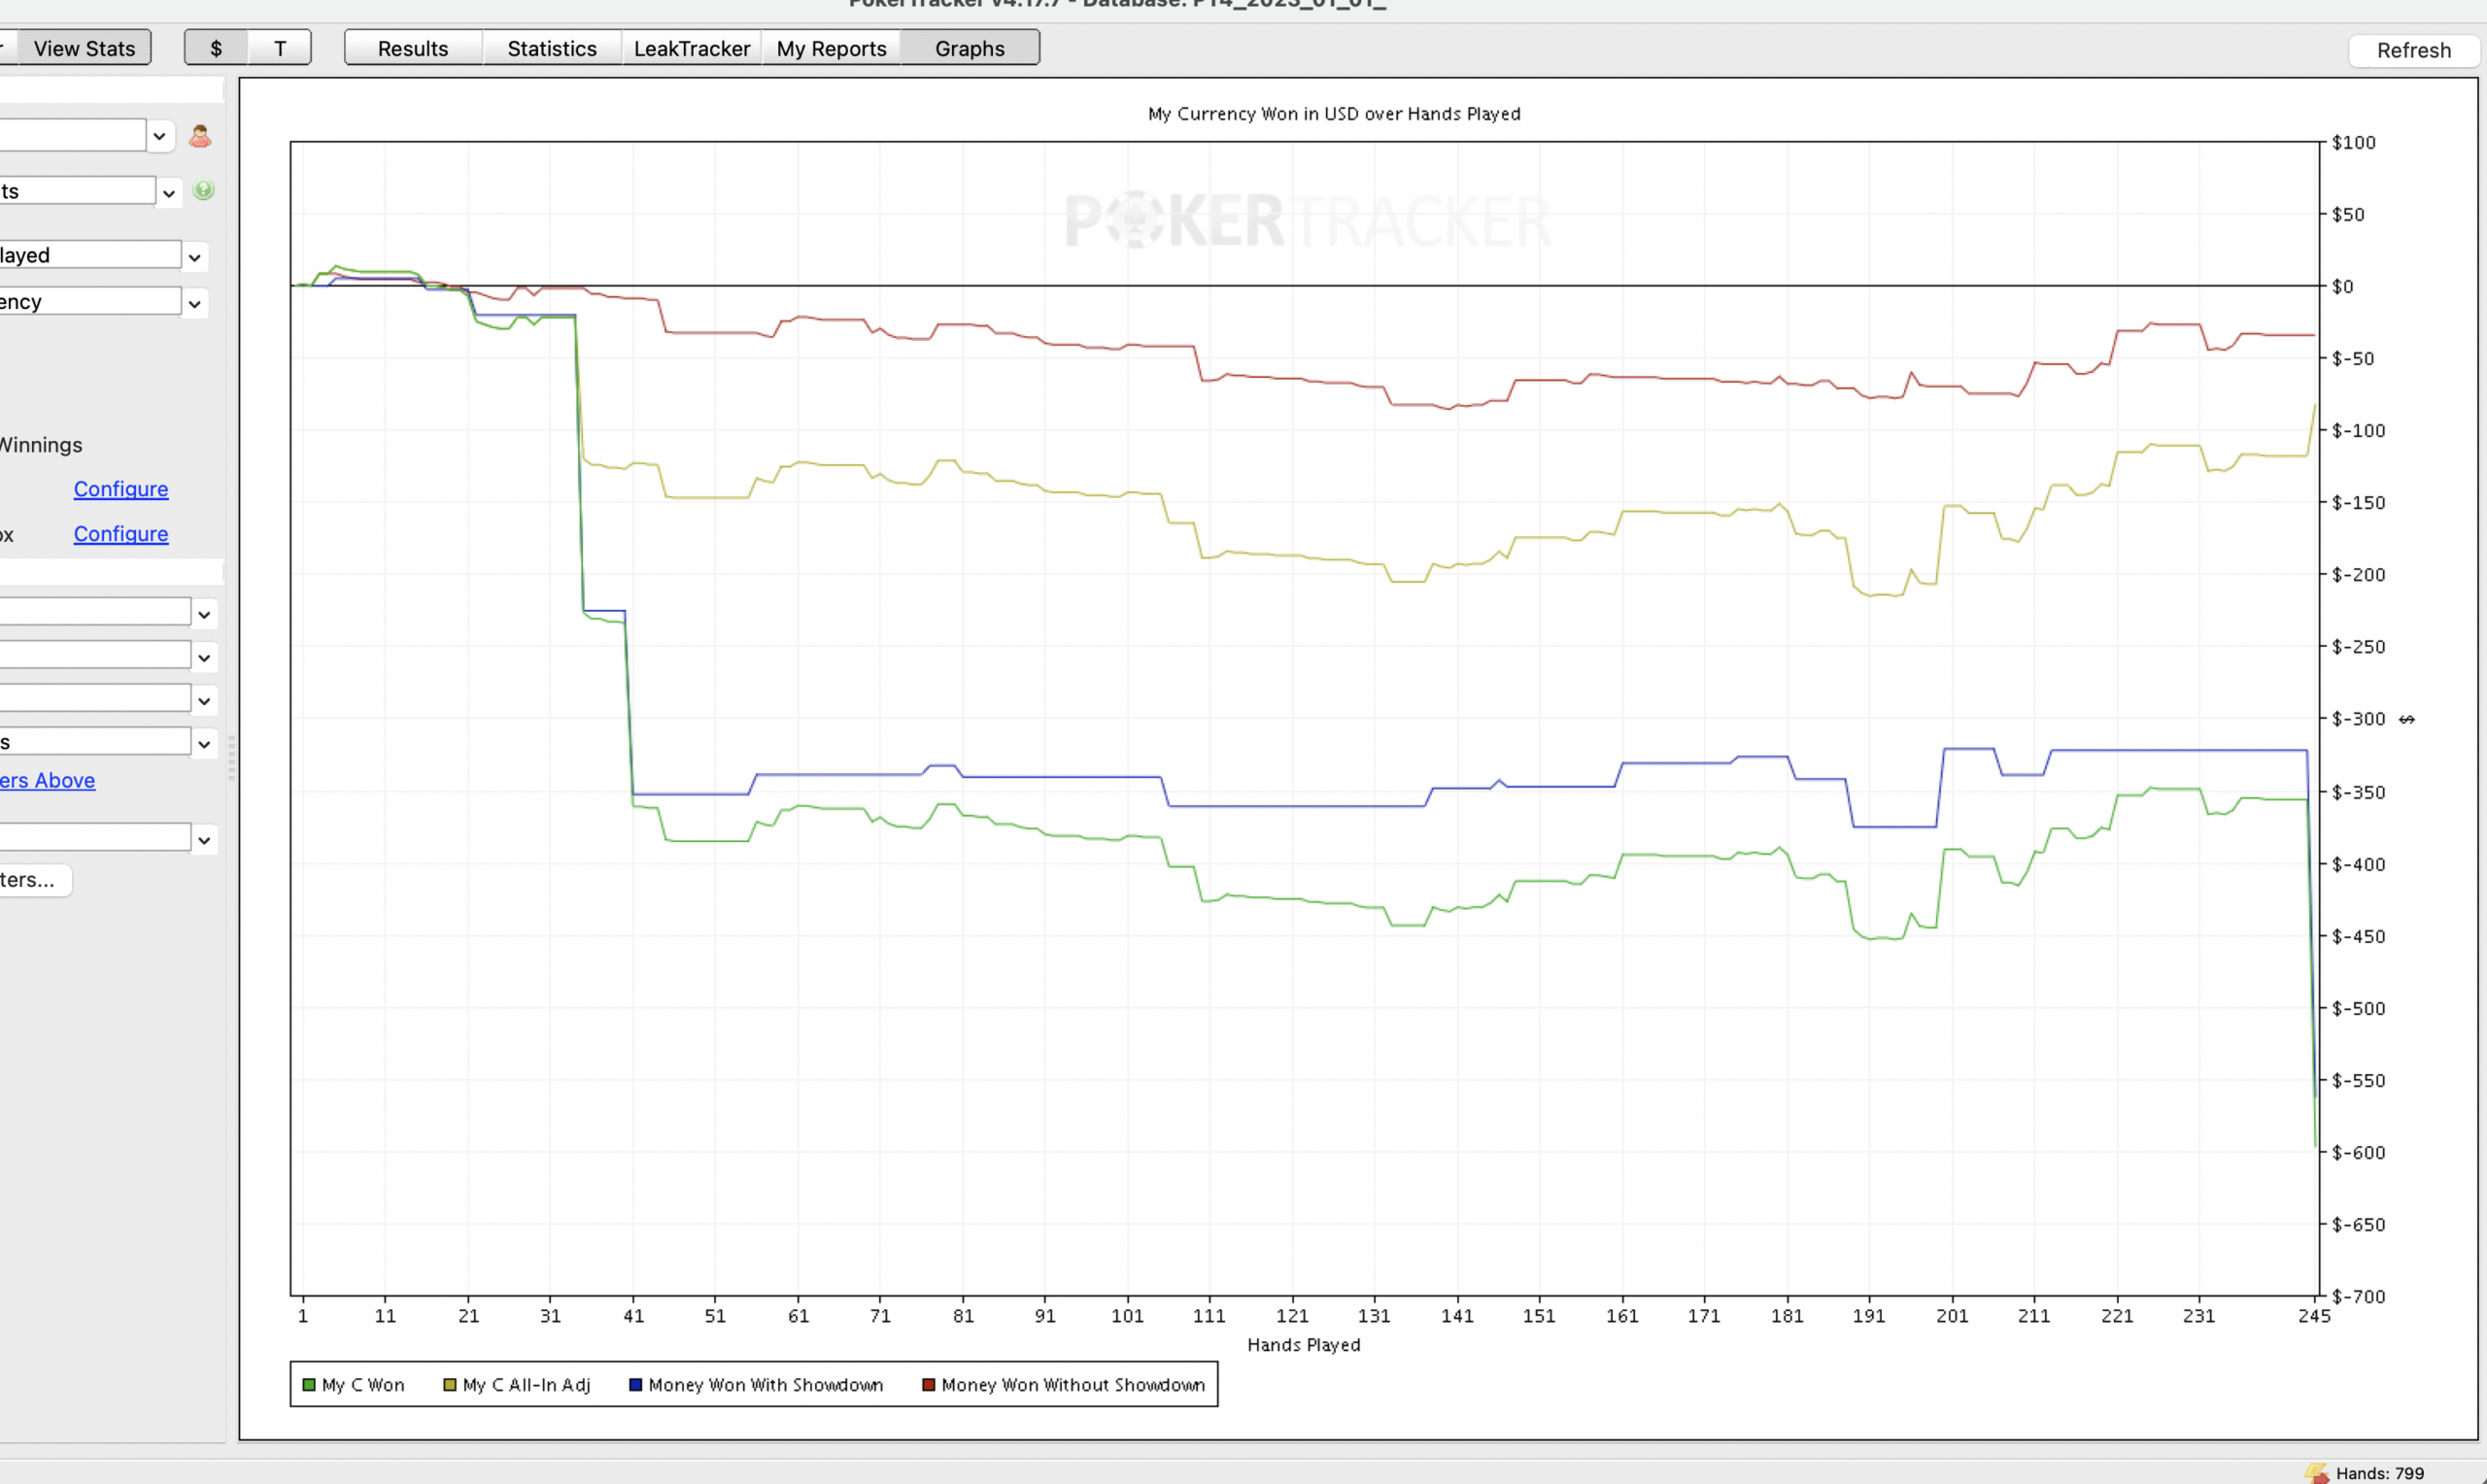Click the resize arrows icon beside $-300
Image resolution: width=2487 pixels, height=1484 pixels.
pos(2407,719)
